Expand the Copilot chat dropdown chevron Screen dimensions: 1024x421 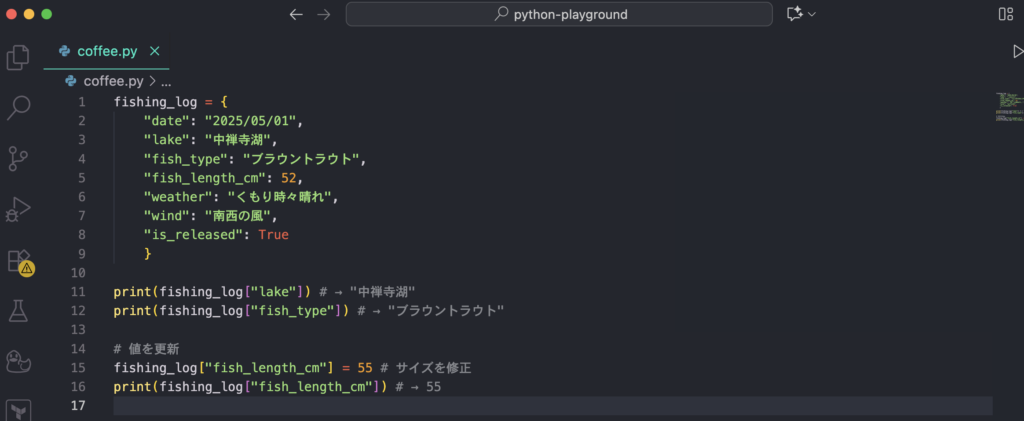(812, 14)
